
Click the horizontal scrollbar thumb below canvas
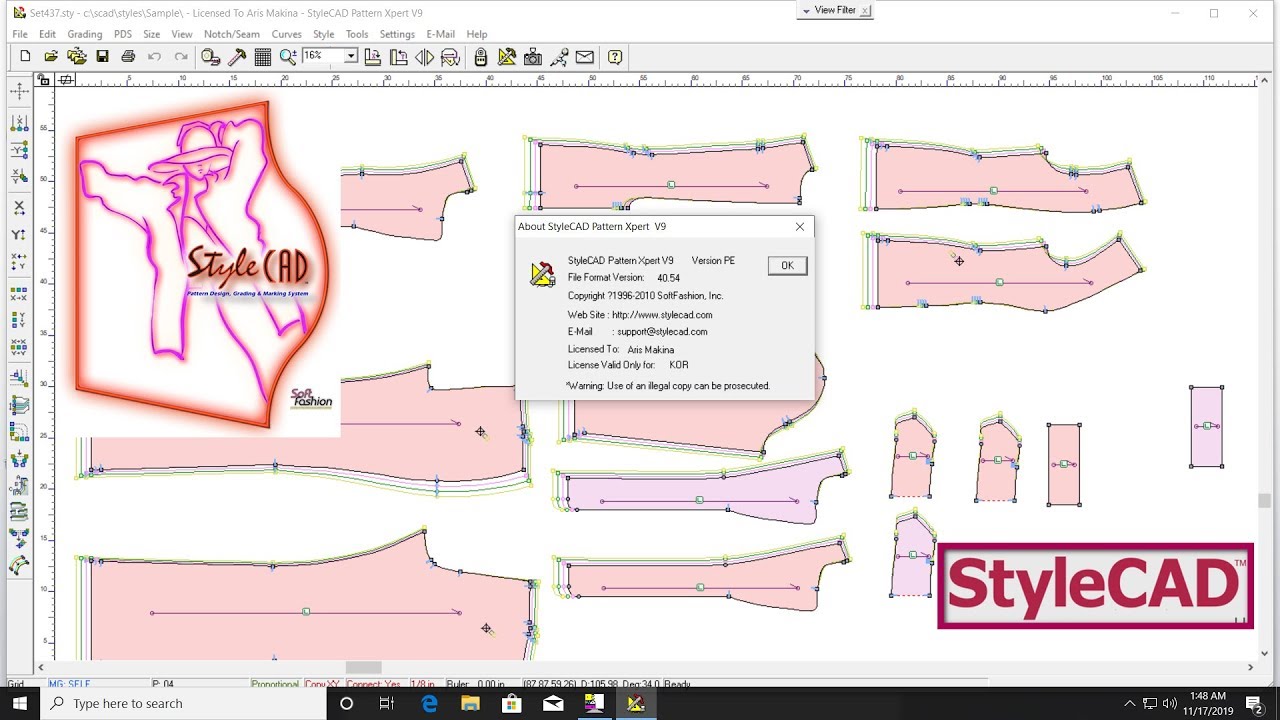363,668
